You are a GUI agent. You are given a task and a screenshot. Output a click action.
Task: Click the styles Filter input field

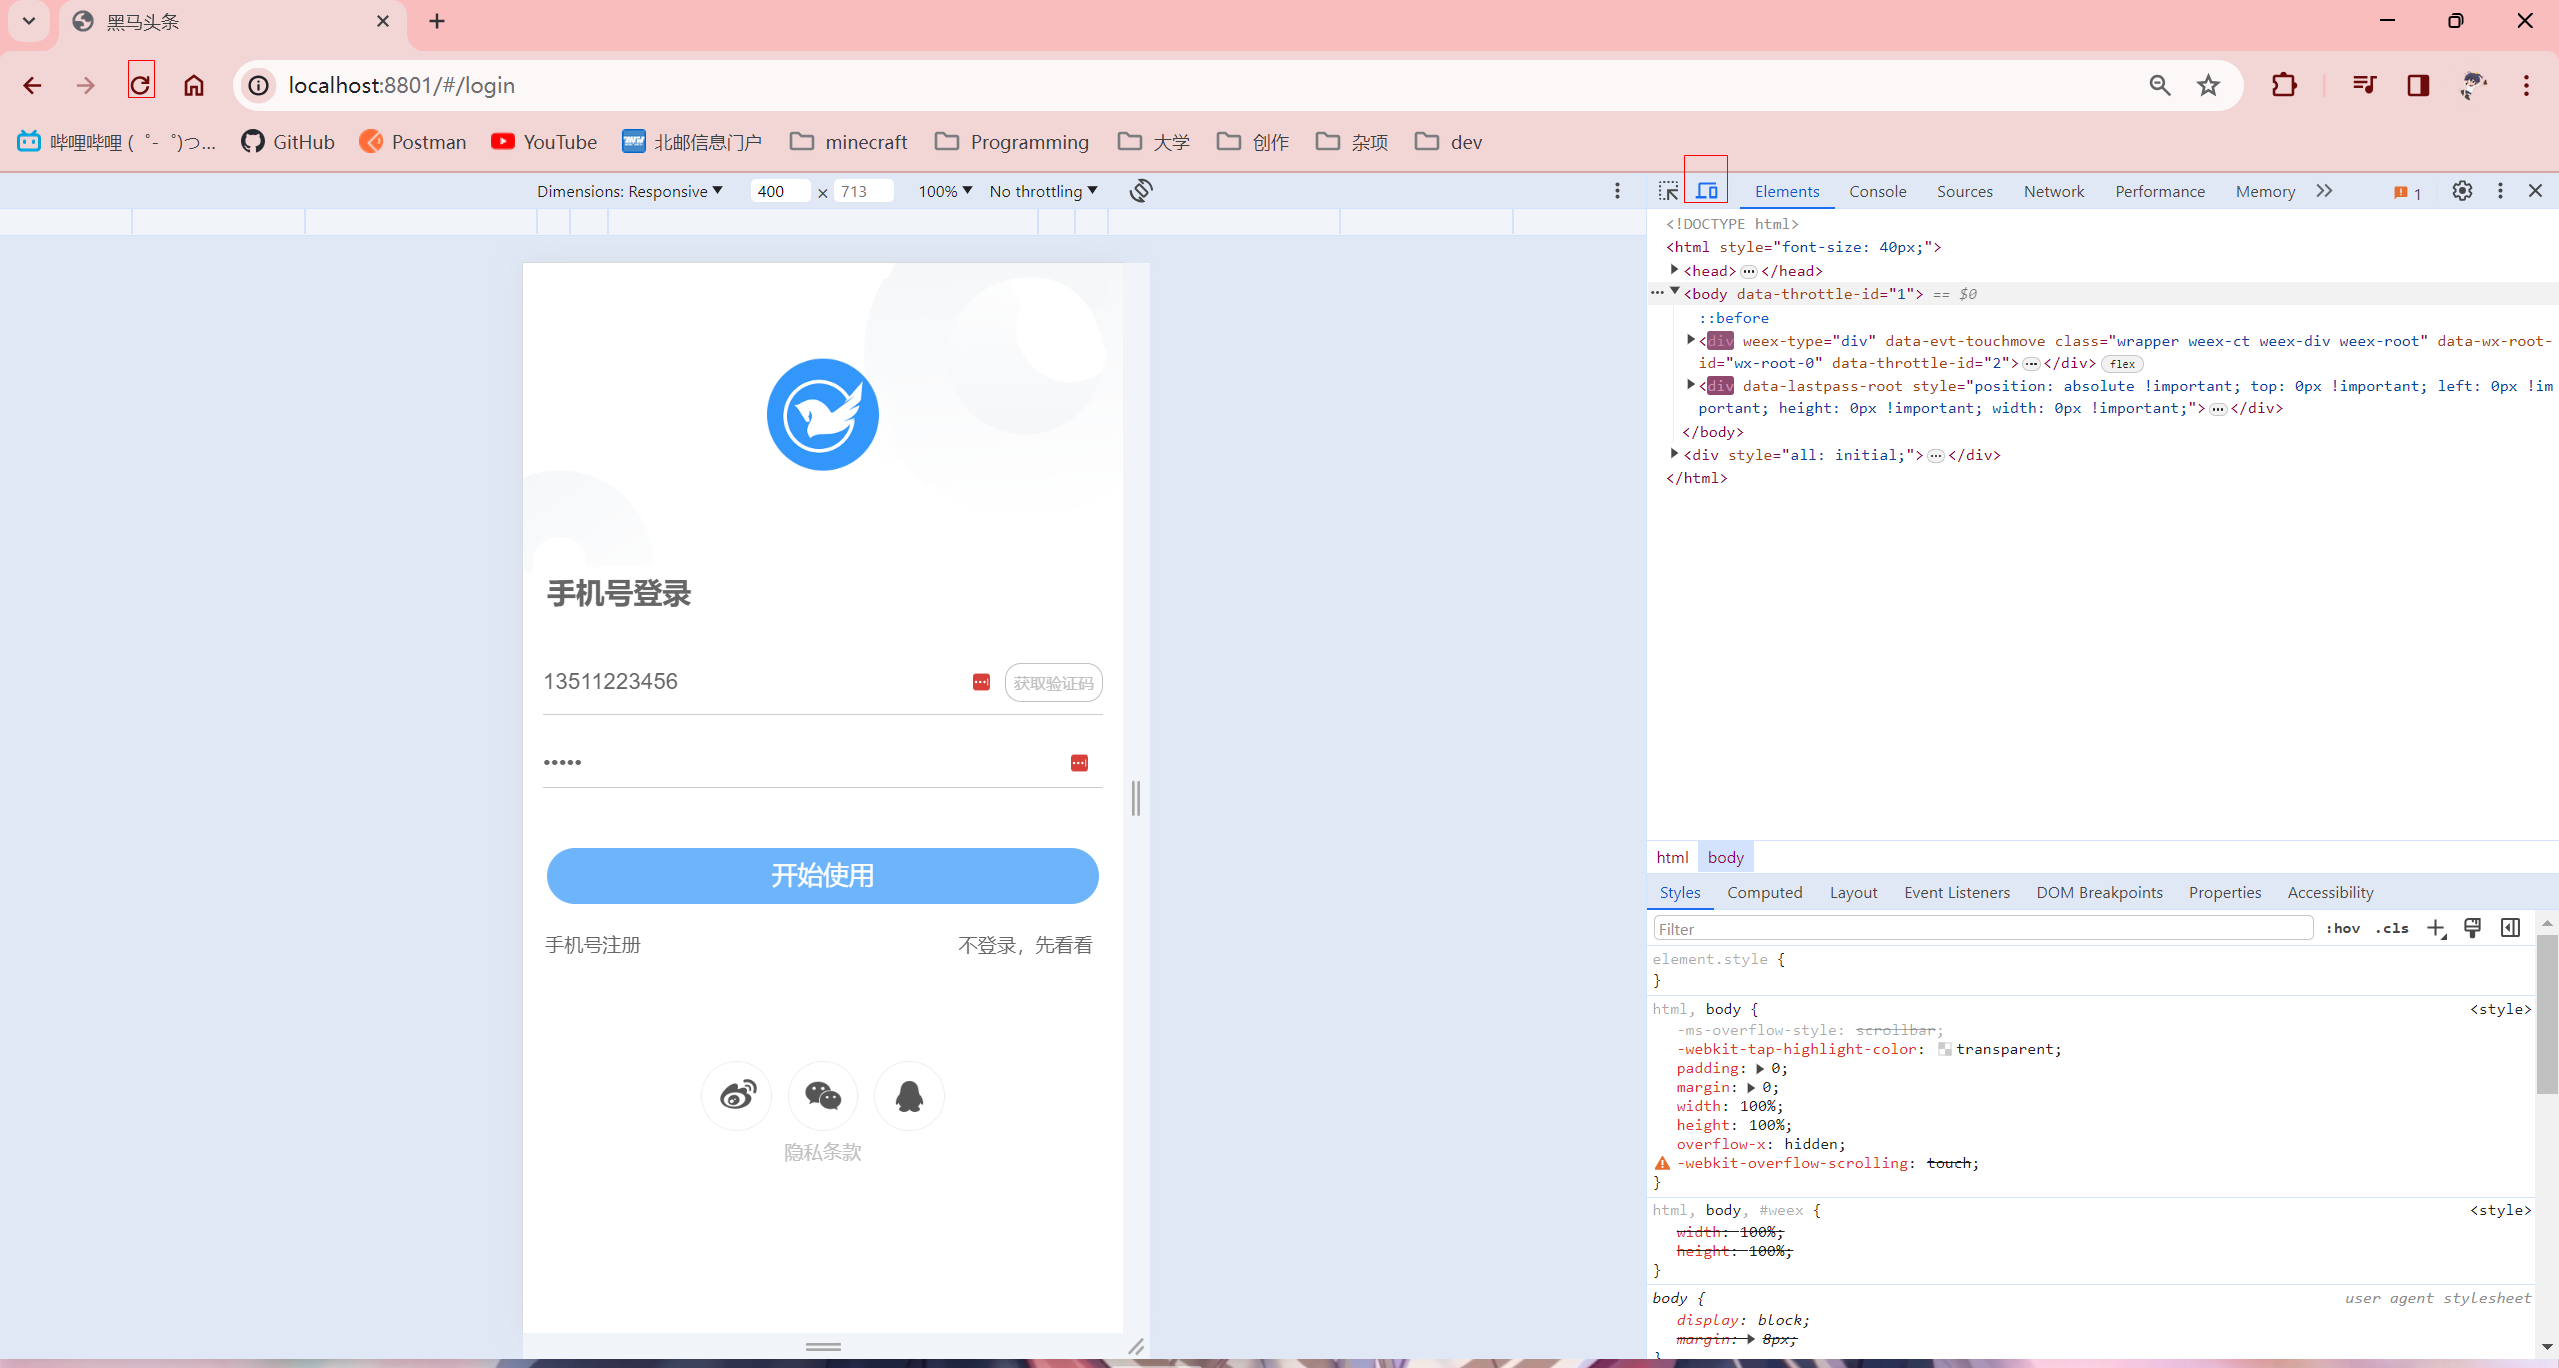coord(1982,929)
